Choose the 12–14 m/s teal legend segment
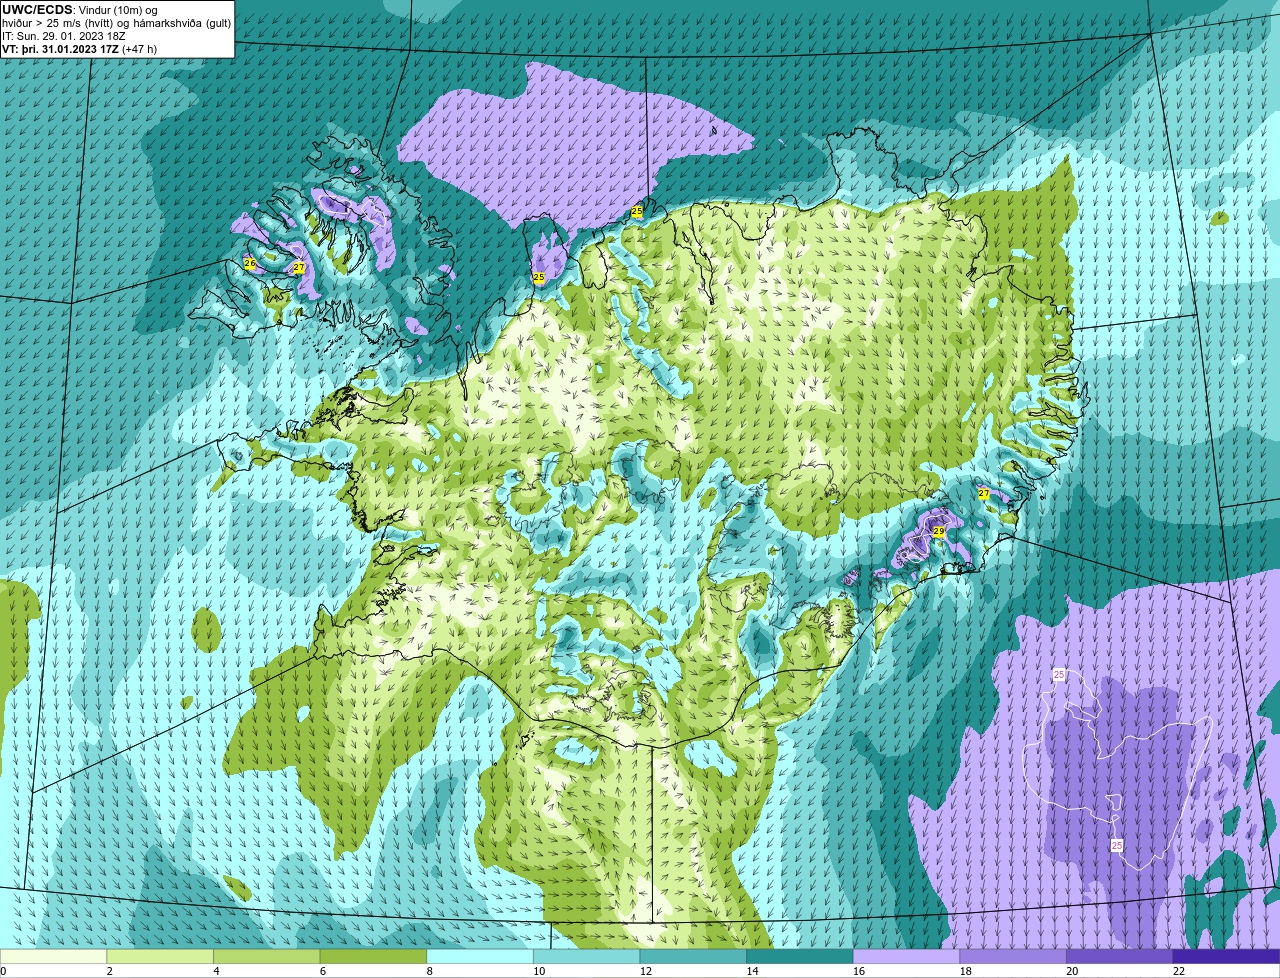 coord(693,956)
